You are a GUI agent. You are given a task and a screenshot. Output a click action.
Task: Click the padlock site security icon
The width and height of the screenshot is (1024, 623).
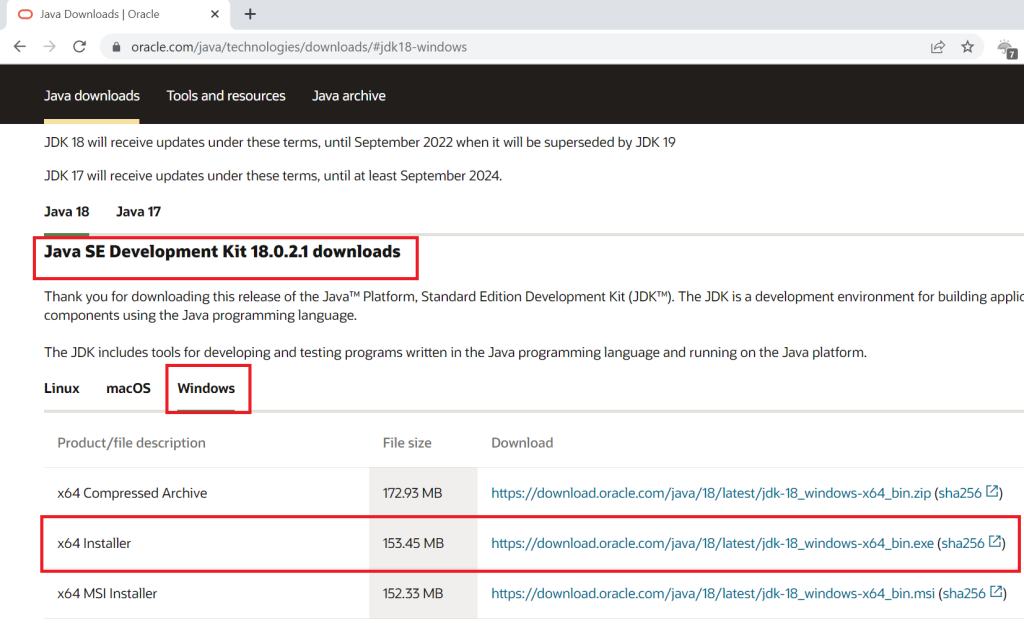tap(117, 47)
